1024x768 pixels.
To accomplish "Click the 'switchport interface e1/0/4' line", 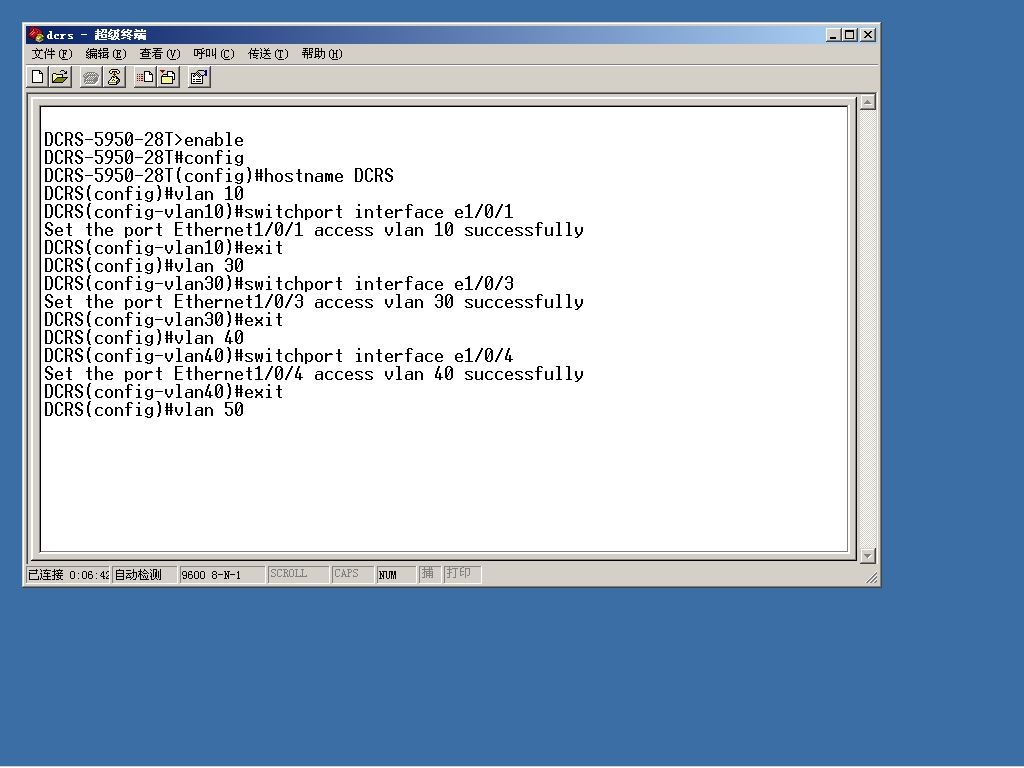I will tap(279, 356).
